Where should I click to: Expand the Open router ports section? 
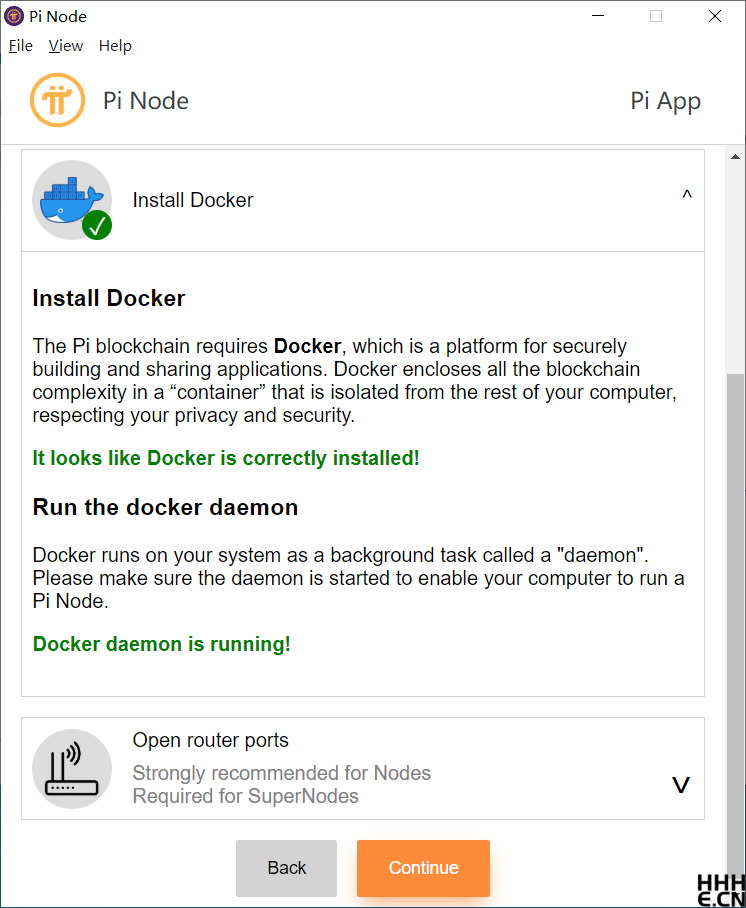pyautogui.click(x=681, y=785)
